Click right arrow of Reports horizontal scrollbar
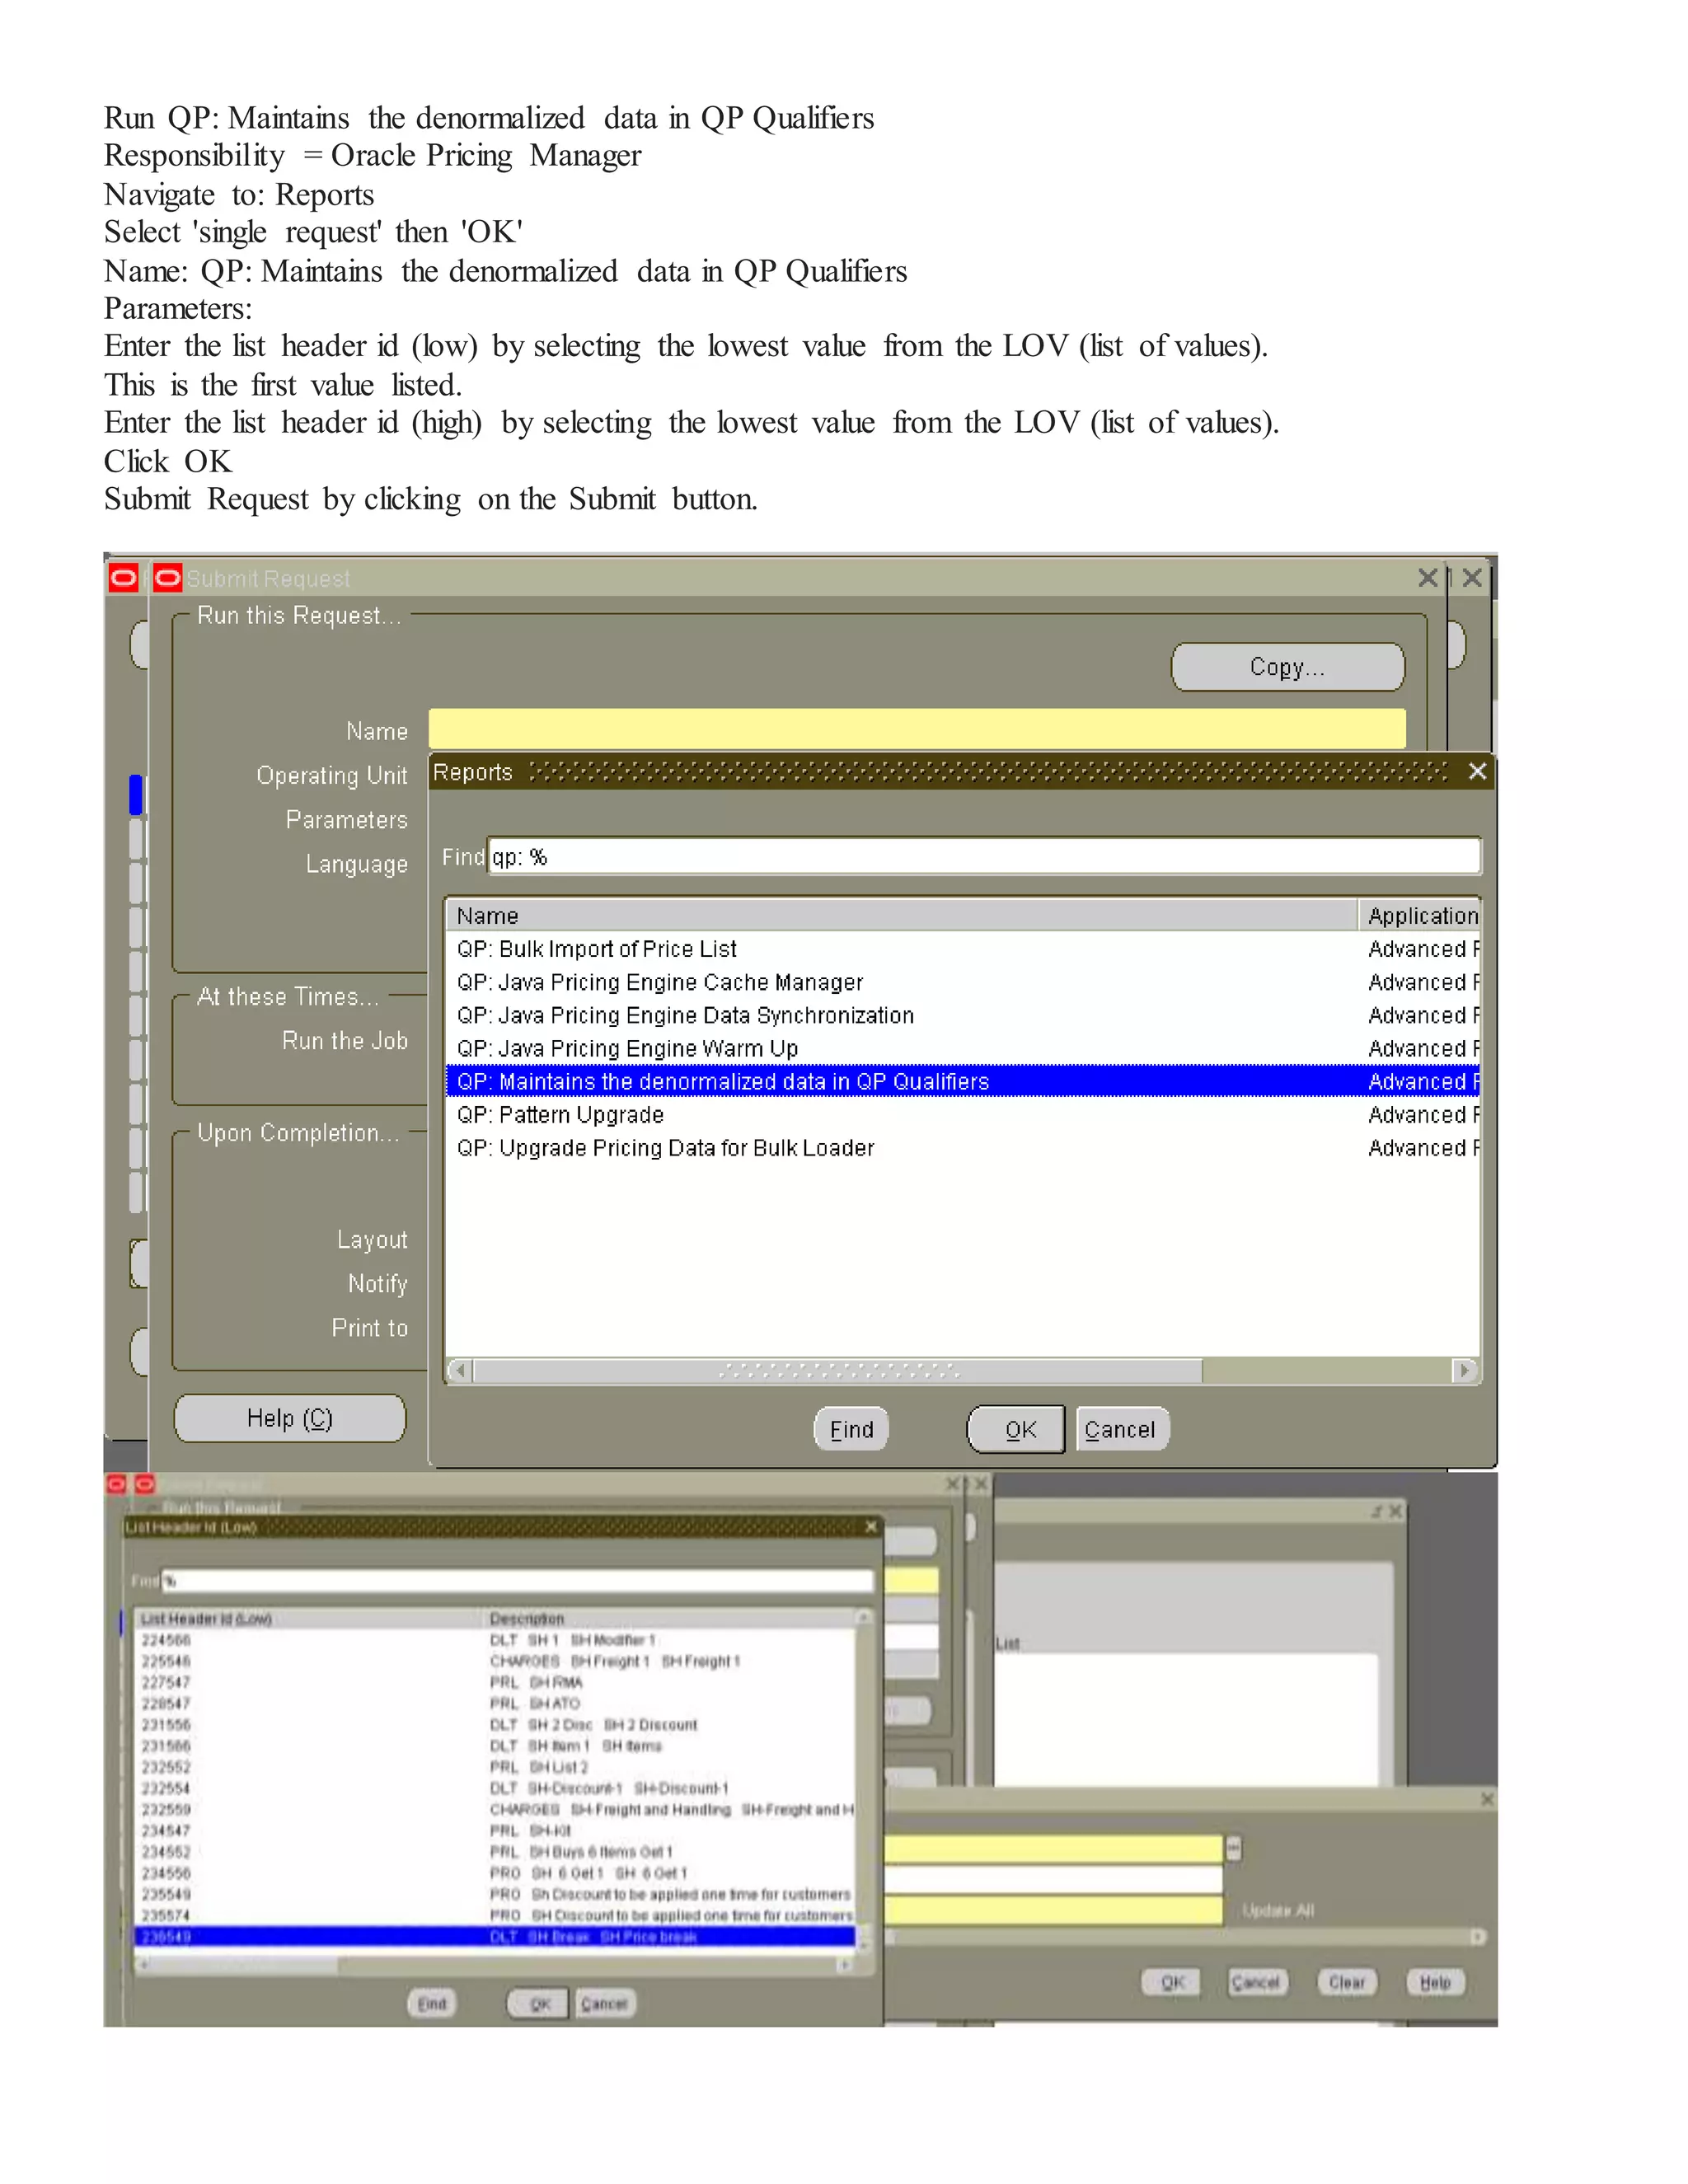The height and width of the screenshot is (2184, 1688). pos(1465,1370)
